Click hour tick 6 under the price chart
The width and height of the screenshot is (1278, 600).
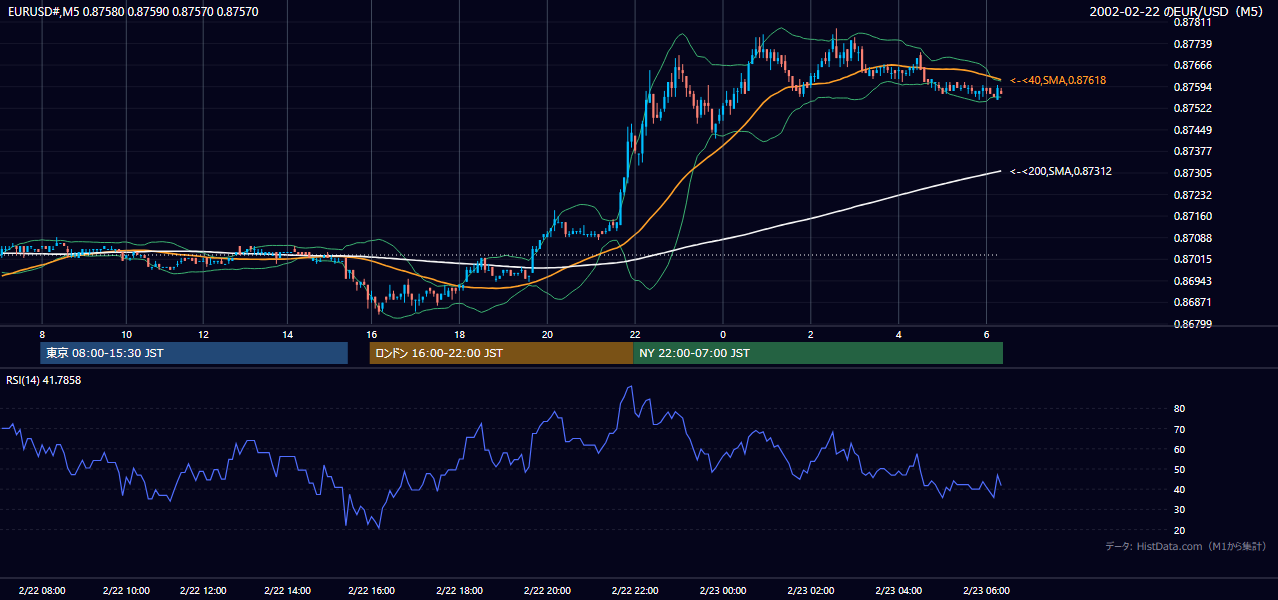[986, 333]
